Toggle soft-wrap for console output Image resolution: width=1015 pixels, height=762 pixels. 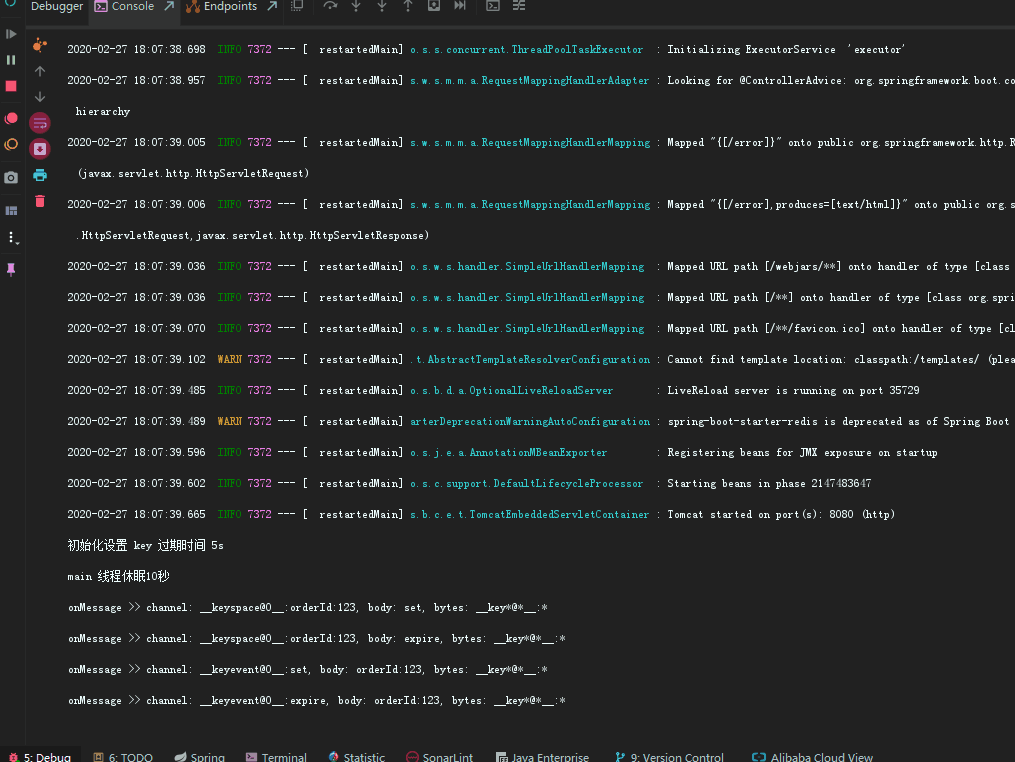(x=39, y=122)
